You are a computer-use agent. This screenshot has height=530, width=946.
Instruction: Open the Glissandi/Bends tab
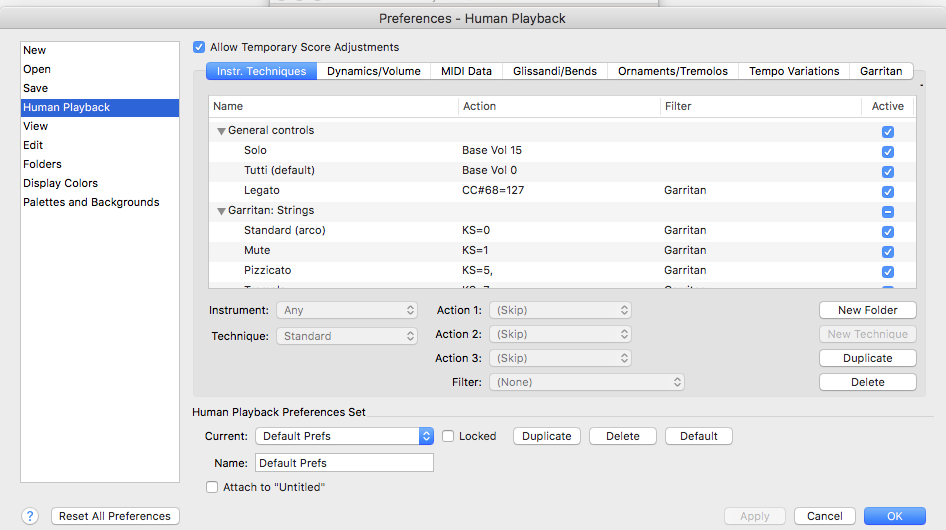coord(555,71)
